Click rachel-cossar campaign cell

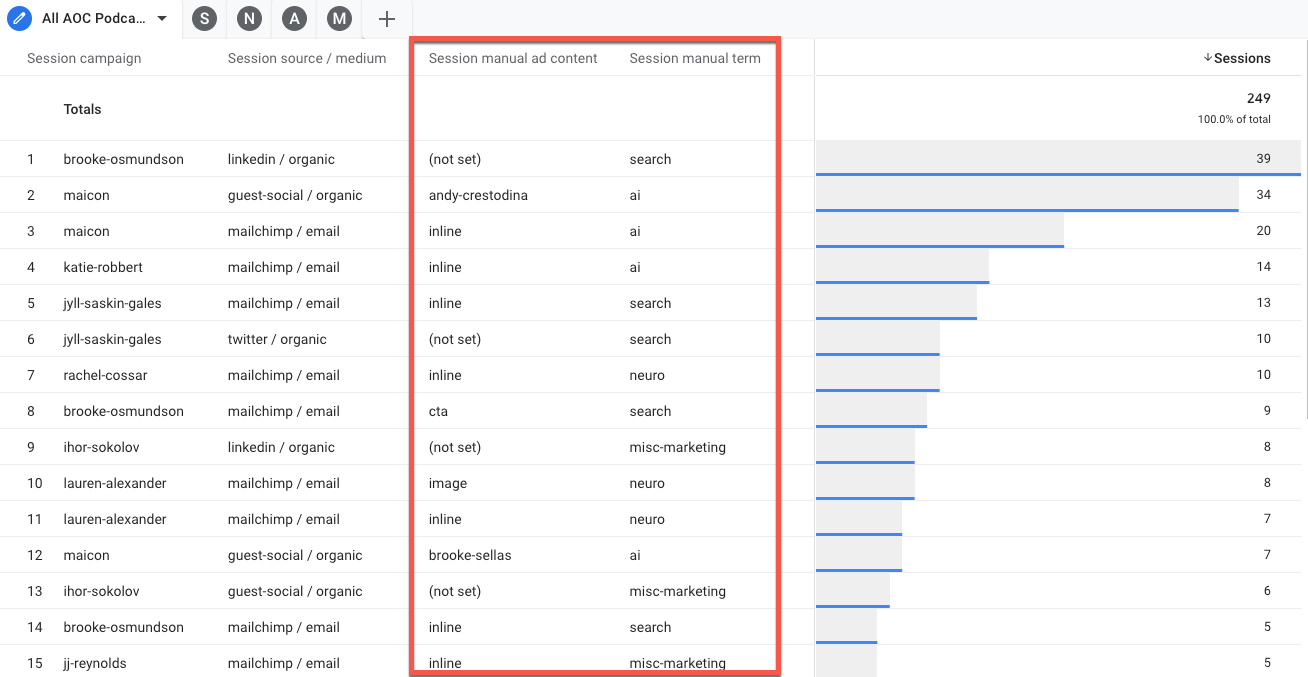[x=105, y=375]
